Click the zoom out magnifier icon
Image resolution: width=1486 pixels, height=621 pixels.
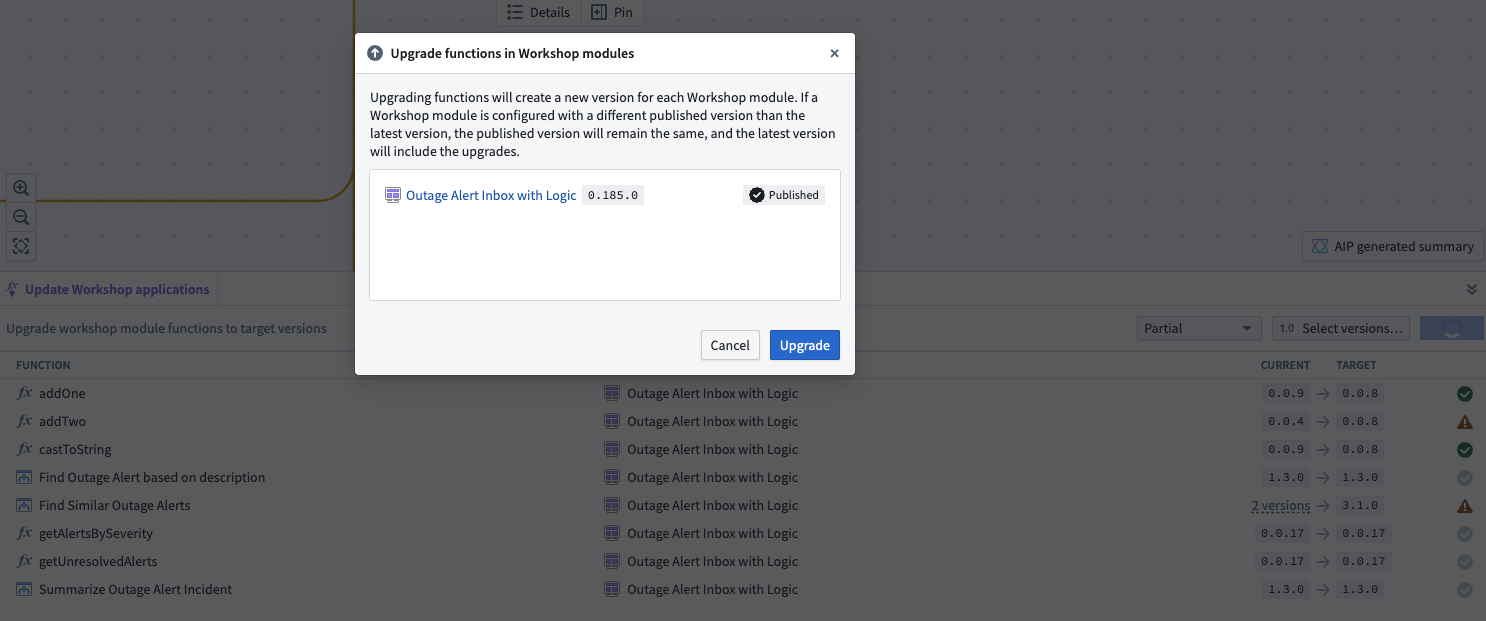tap(20, 217)
